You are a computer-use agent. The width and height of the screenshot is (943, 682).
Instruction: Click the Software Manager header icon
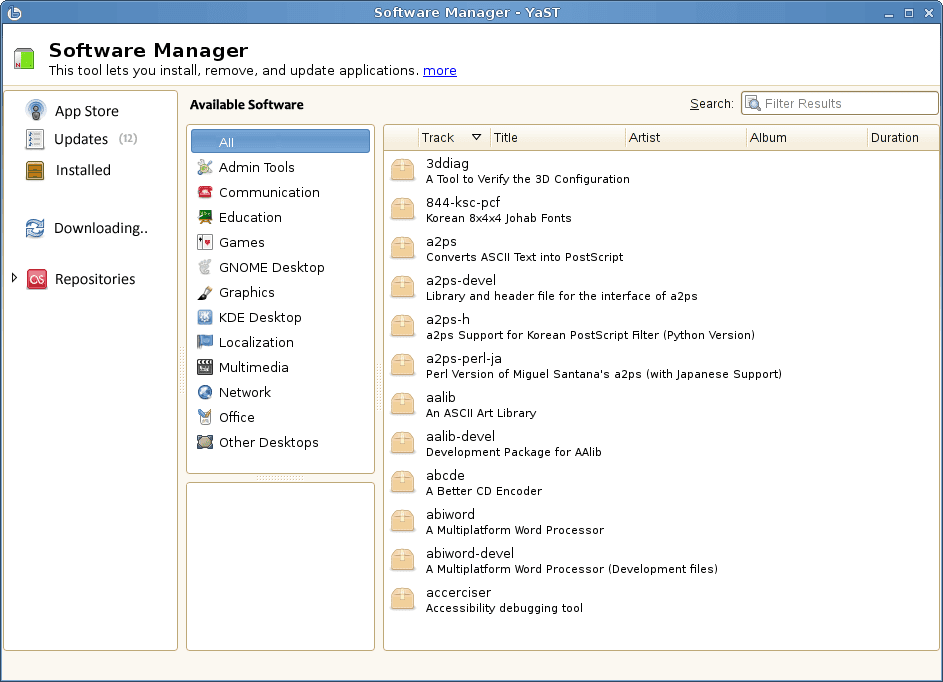click(24, 59)
